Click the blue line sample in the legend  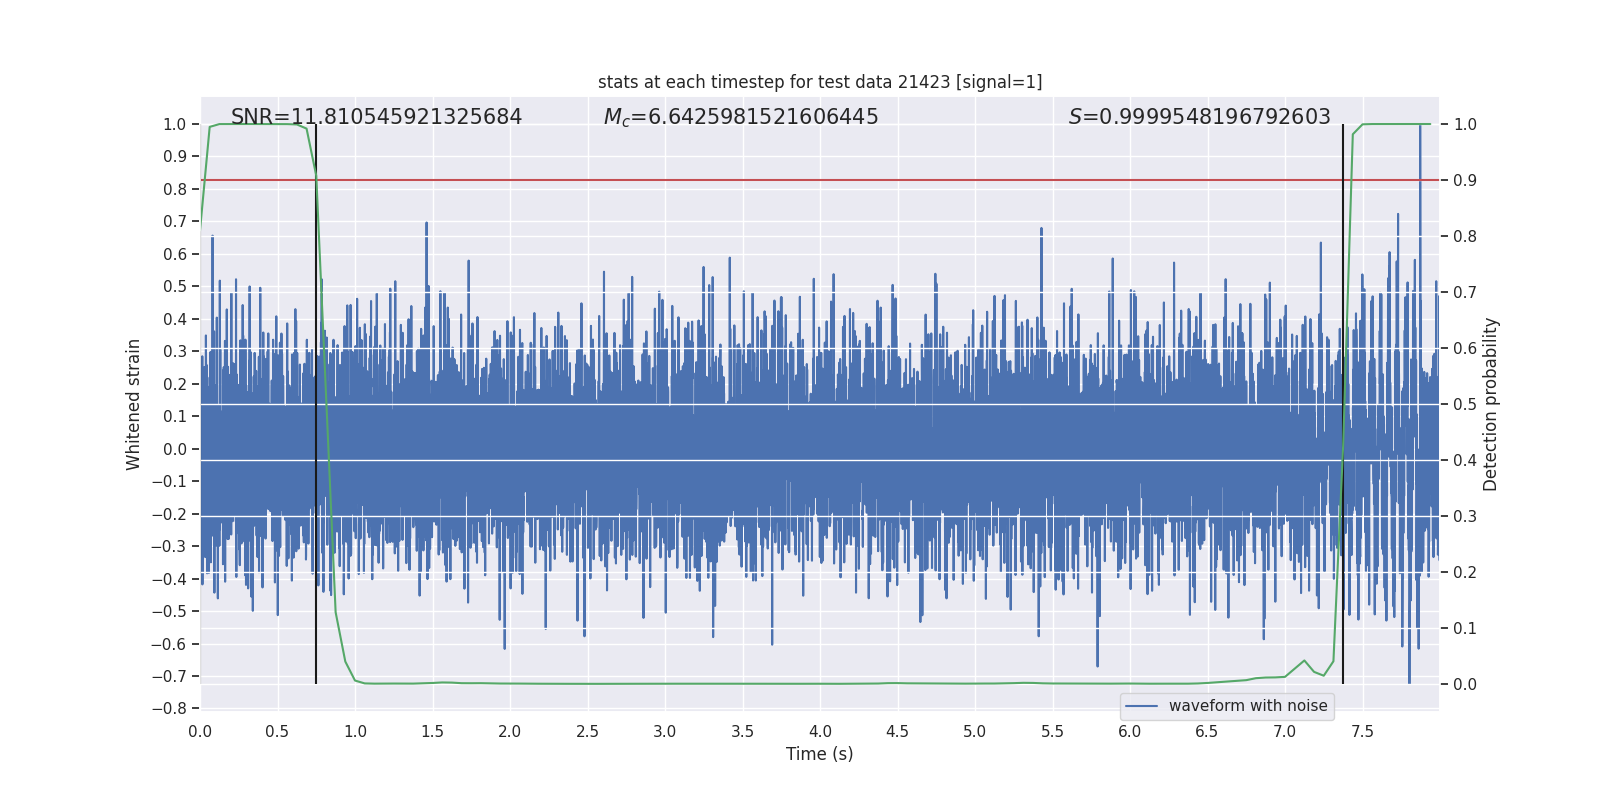[1141, 706]
